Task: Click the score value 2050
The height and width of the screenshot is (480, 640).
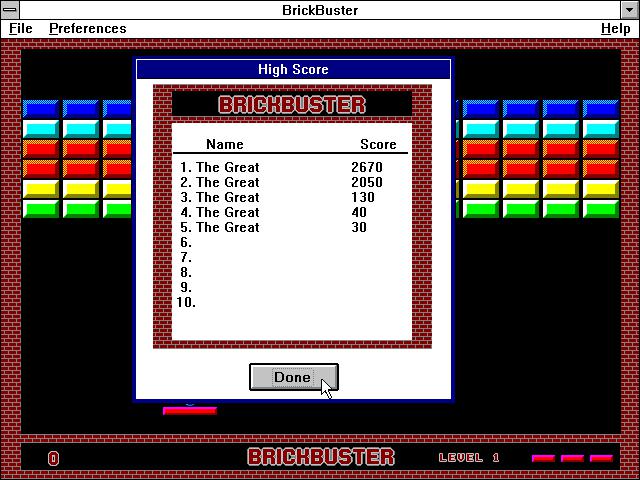Action: (367, 182)
